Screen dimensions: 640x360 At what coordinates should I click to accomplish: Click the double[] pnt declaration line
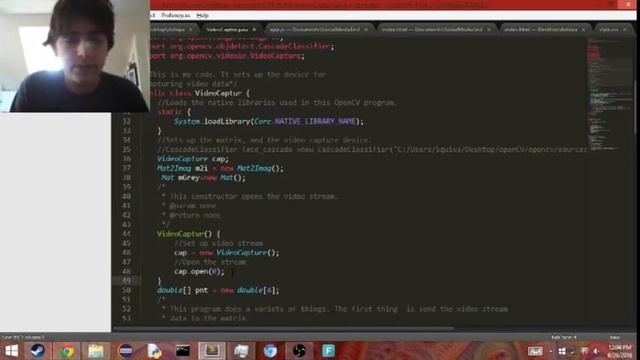click(x=218, y=290)
